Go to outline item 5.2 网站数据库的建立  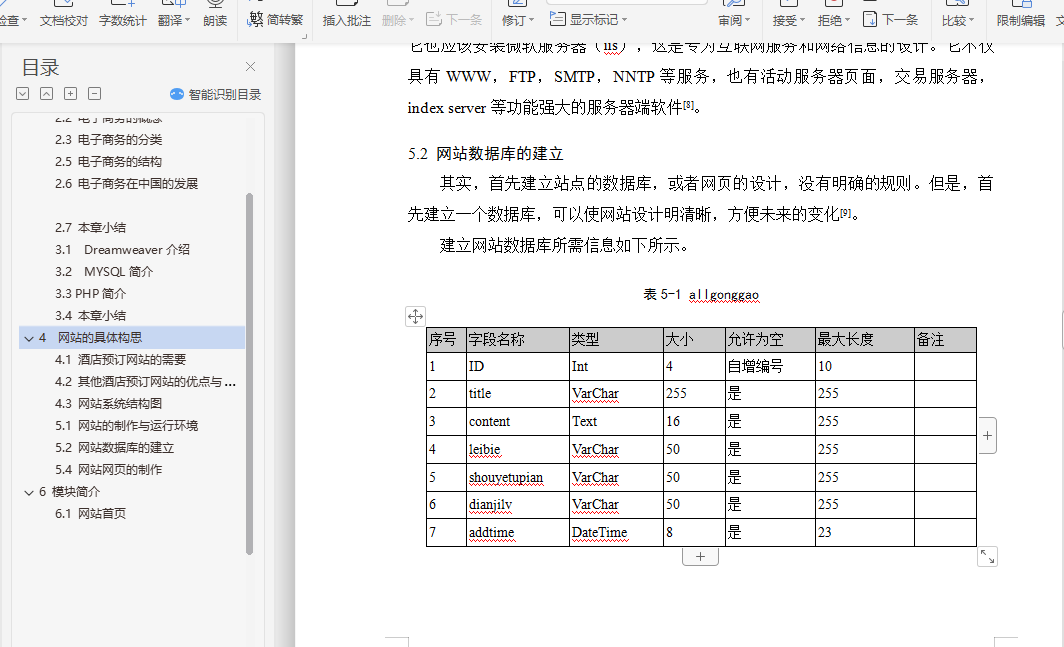pyautogui.click(x=114, y=448)
